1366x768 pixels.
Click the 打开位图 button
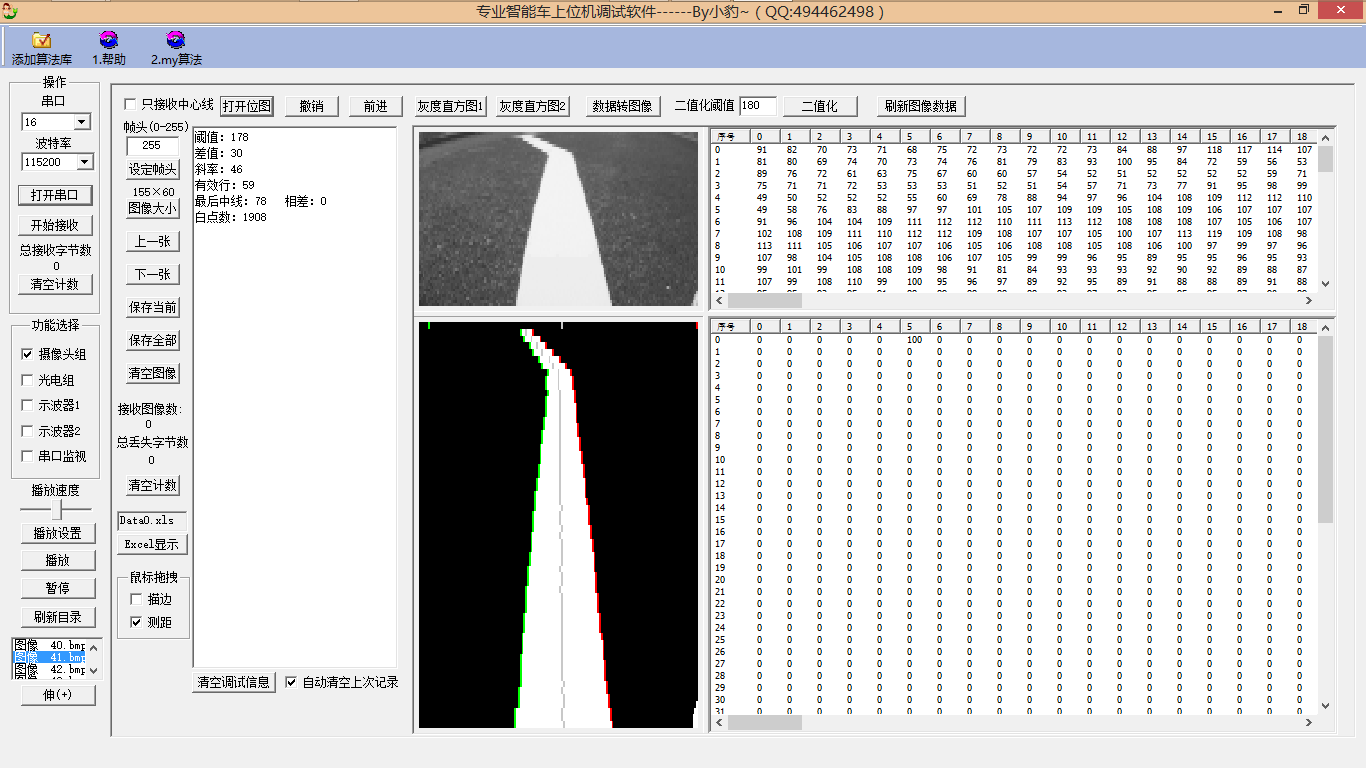[247, 106]
